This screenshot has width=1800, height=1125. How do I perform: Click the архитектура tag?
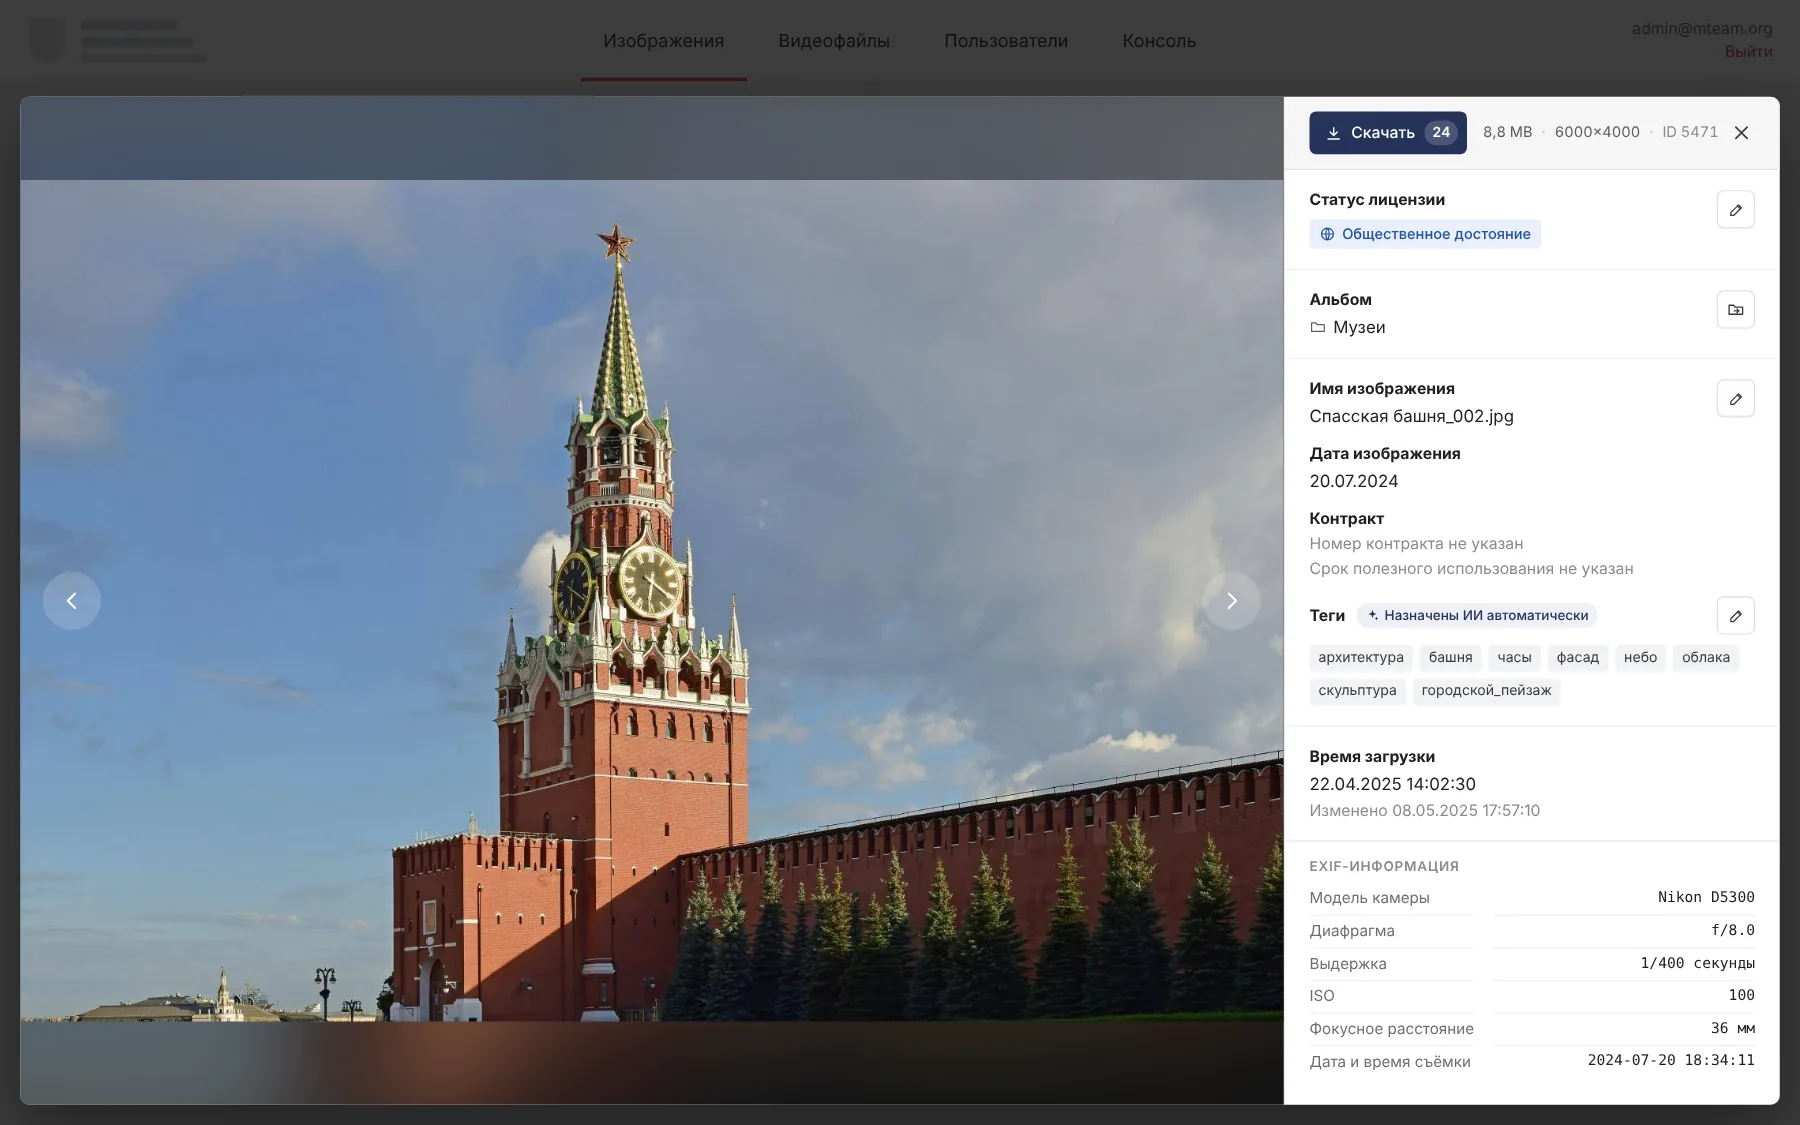click(x=1360, y=658)
